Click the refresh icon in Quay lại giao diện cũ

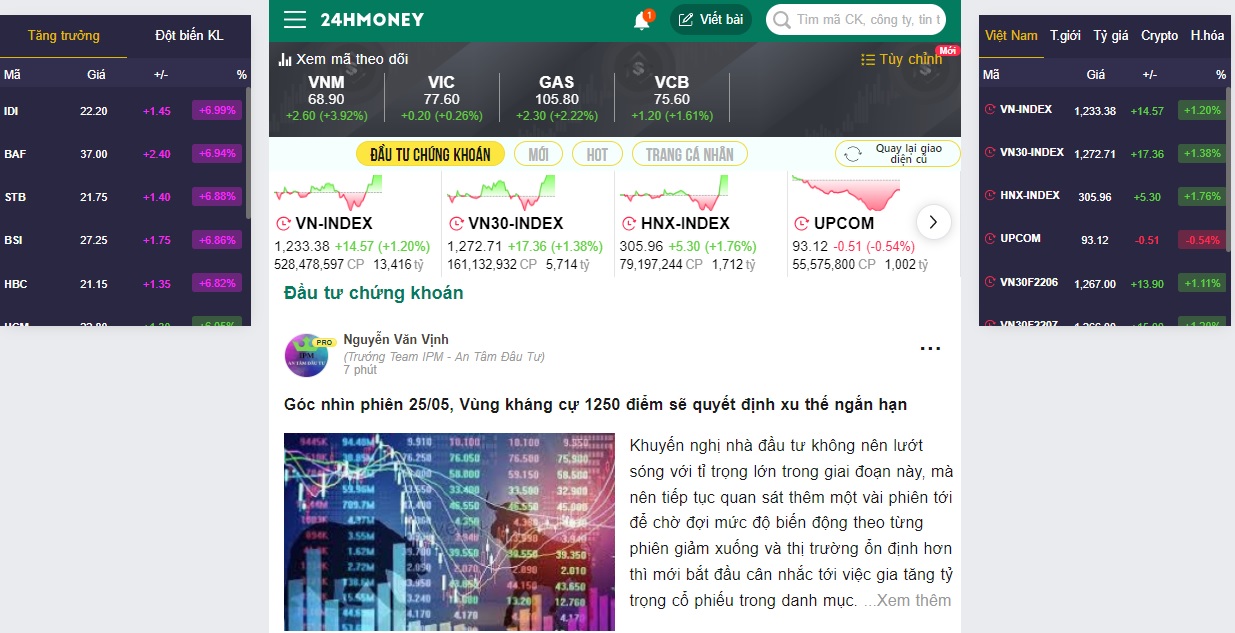[852, 154]
